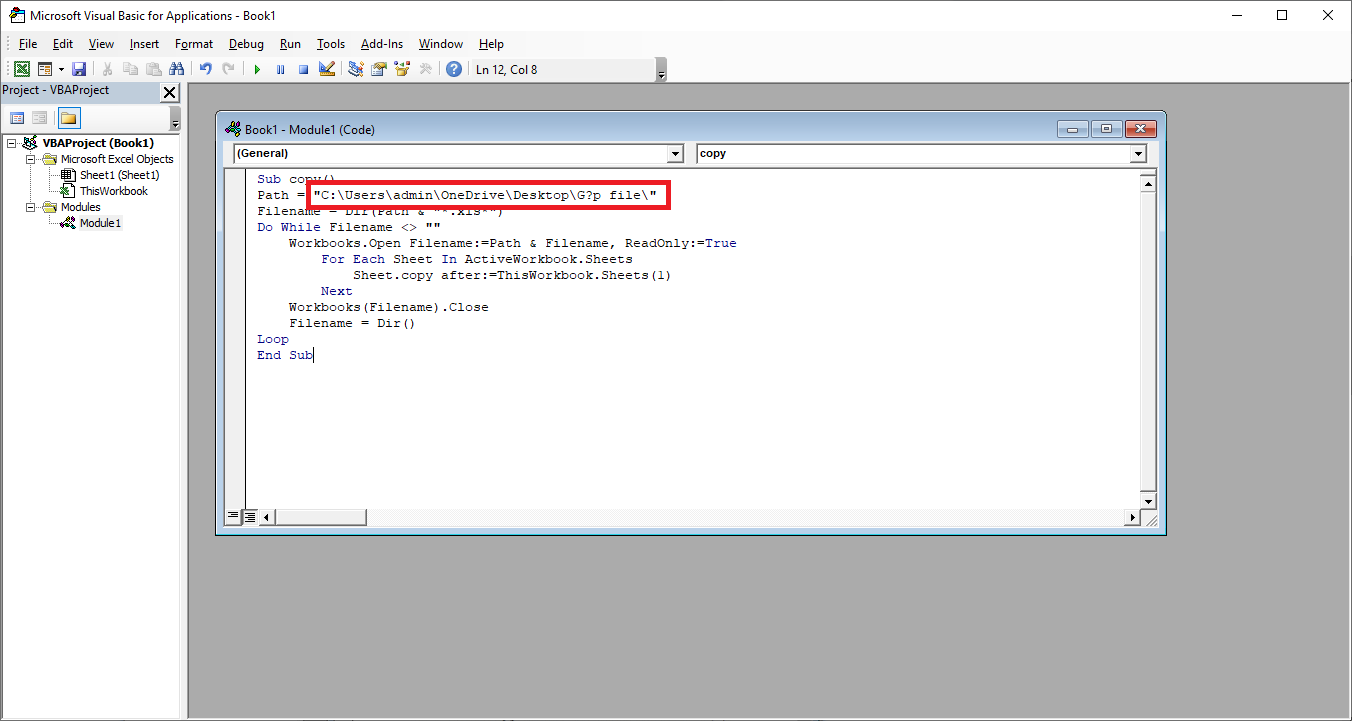Screen dimensions: 1352x721
Task: Select ThisWorkbook in the project tree
Action: (113, 191)
